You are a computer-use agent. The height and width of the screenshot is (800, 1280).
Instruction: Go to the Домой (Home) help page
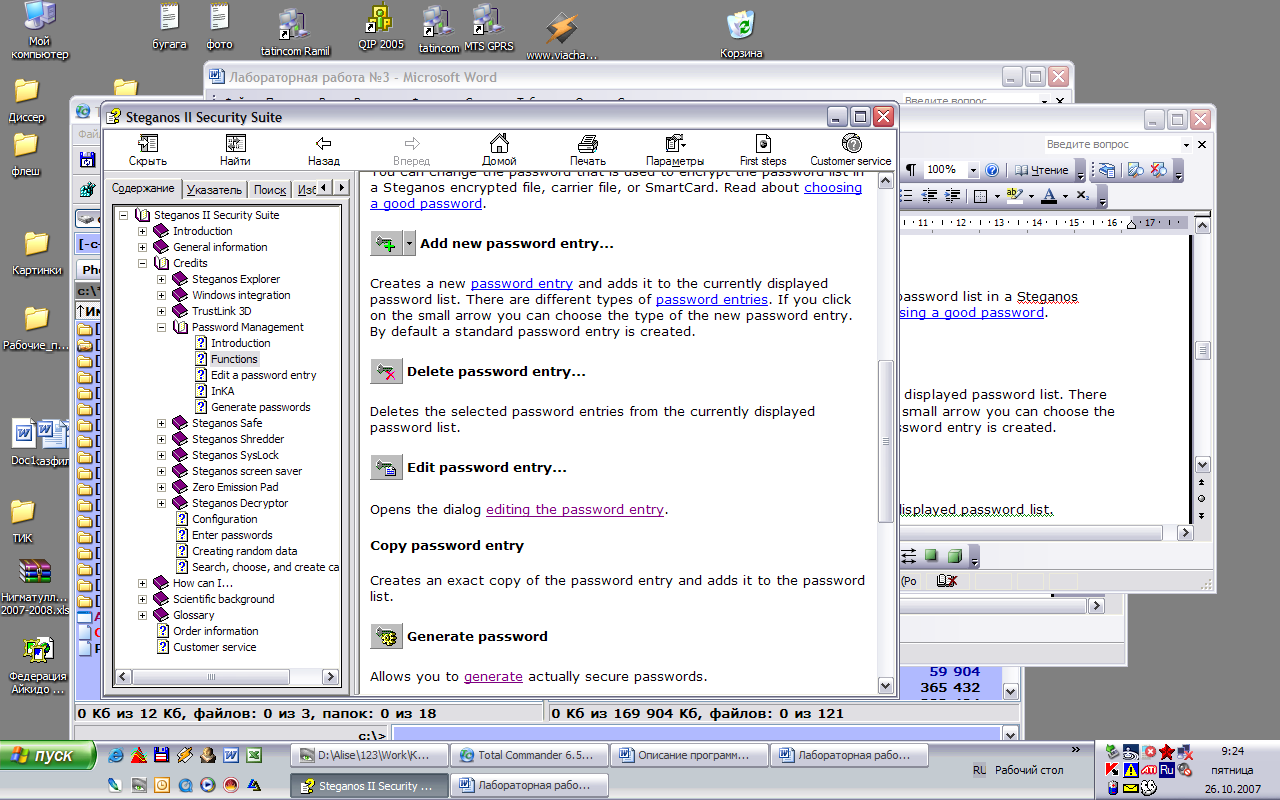(x=498, y=150)
